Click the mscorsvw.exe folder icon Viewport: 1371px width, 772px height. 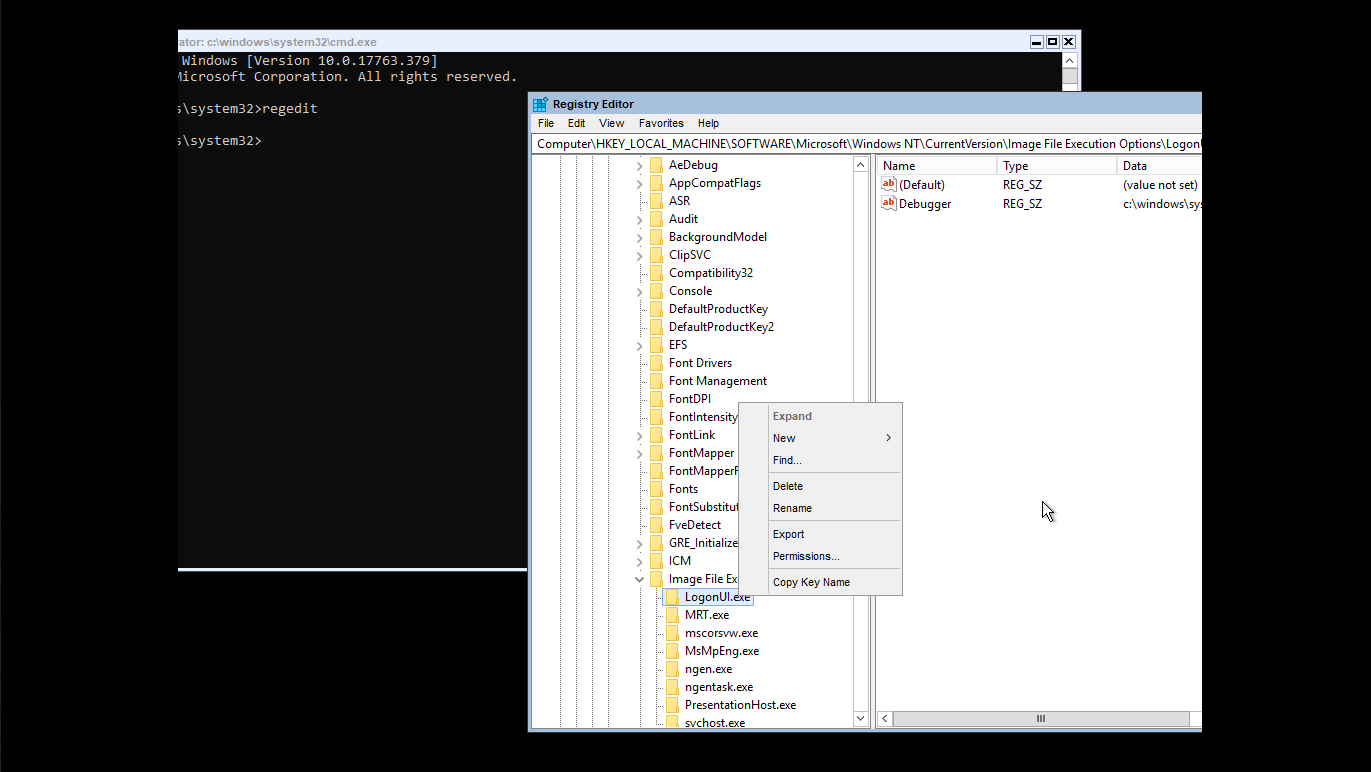point(672,633)
